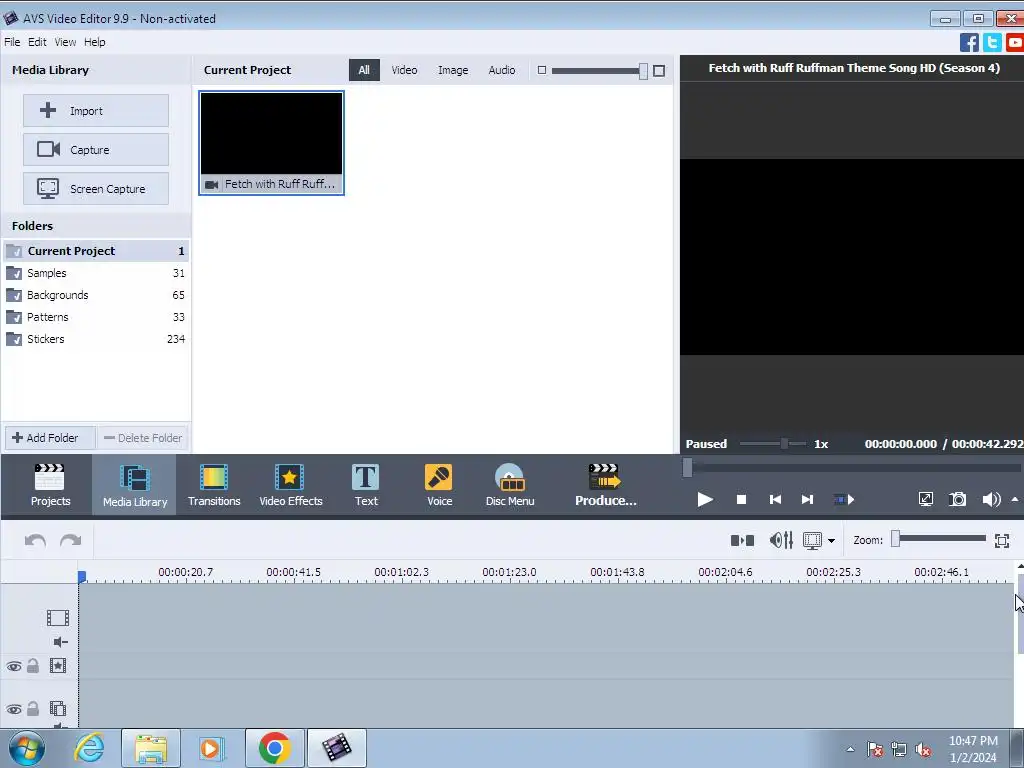Select the Backgrounds folder
1024x768 pixels.
point(96,295)
